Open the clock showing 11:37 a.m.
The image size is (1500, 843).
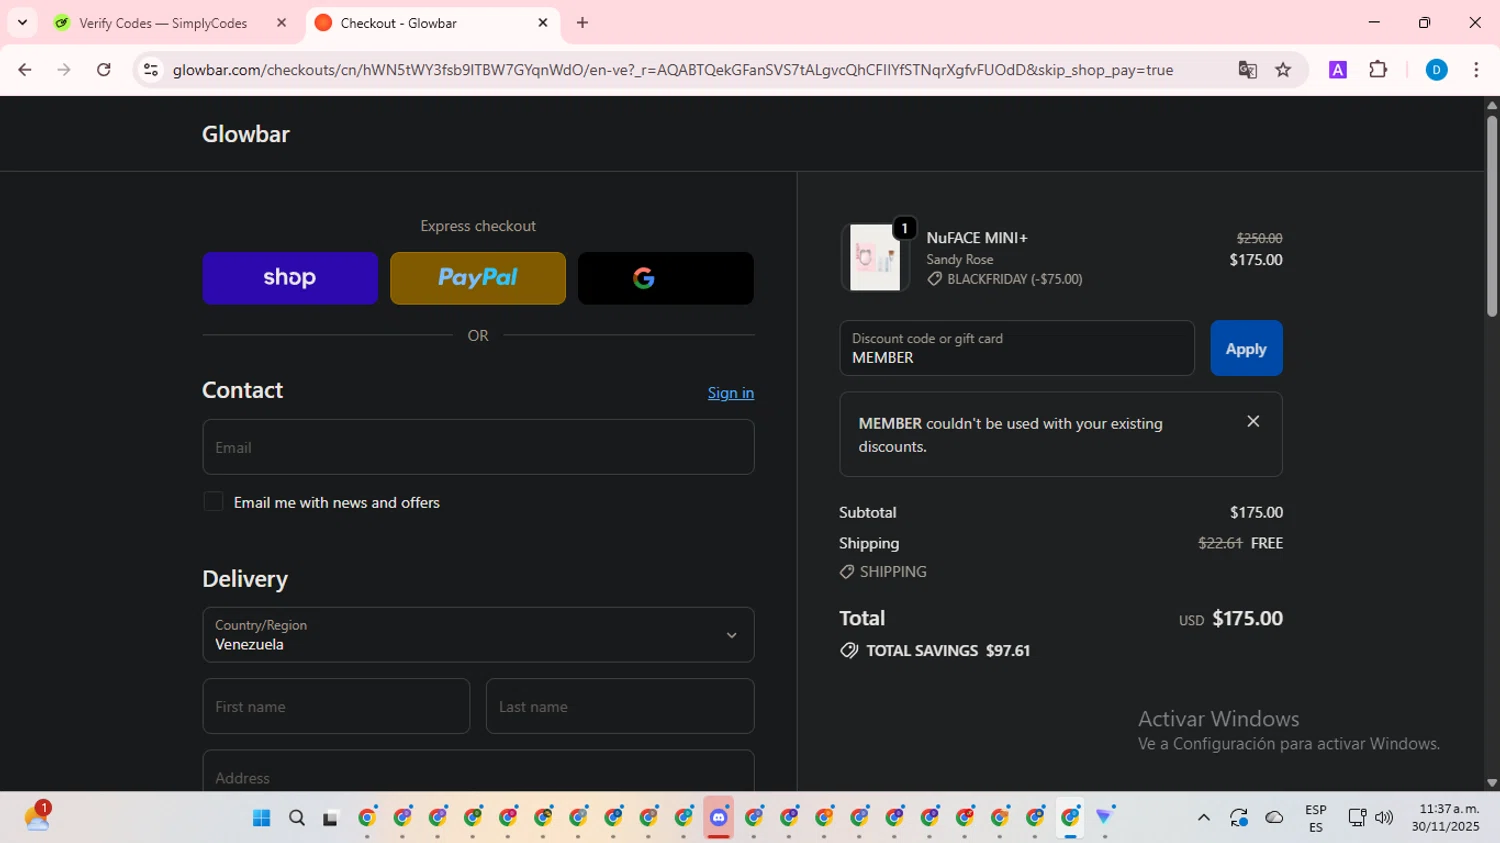pyautogui.click(x=1445, y=818)
